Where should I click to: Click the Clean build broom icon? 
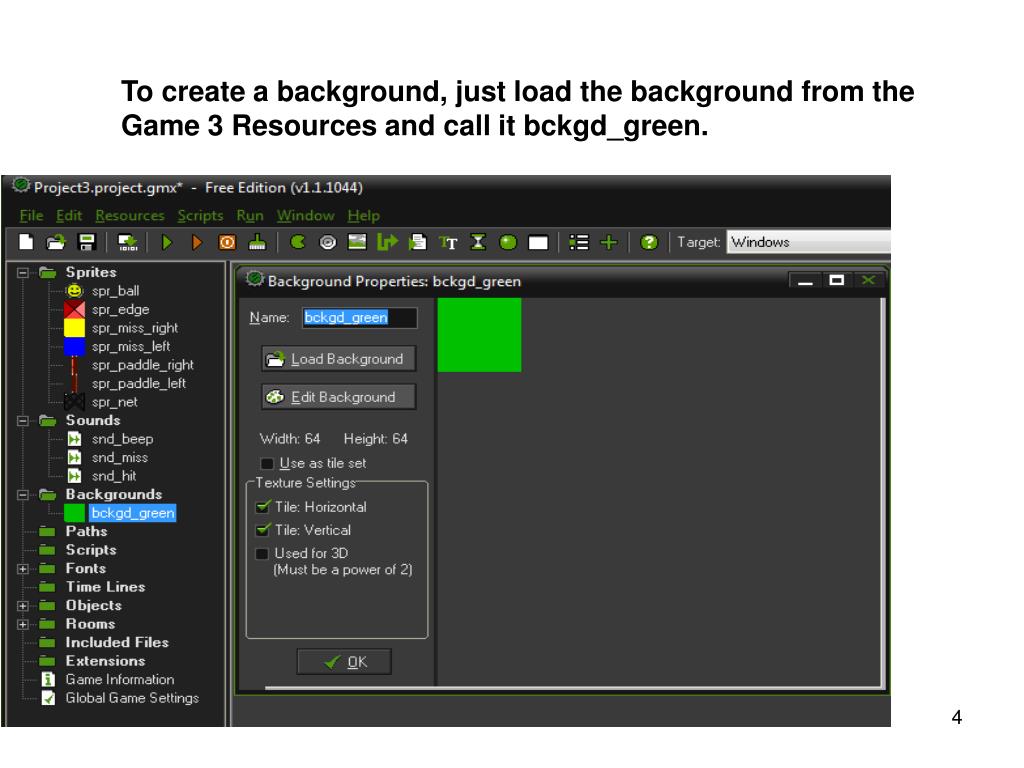coord(257,242)
